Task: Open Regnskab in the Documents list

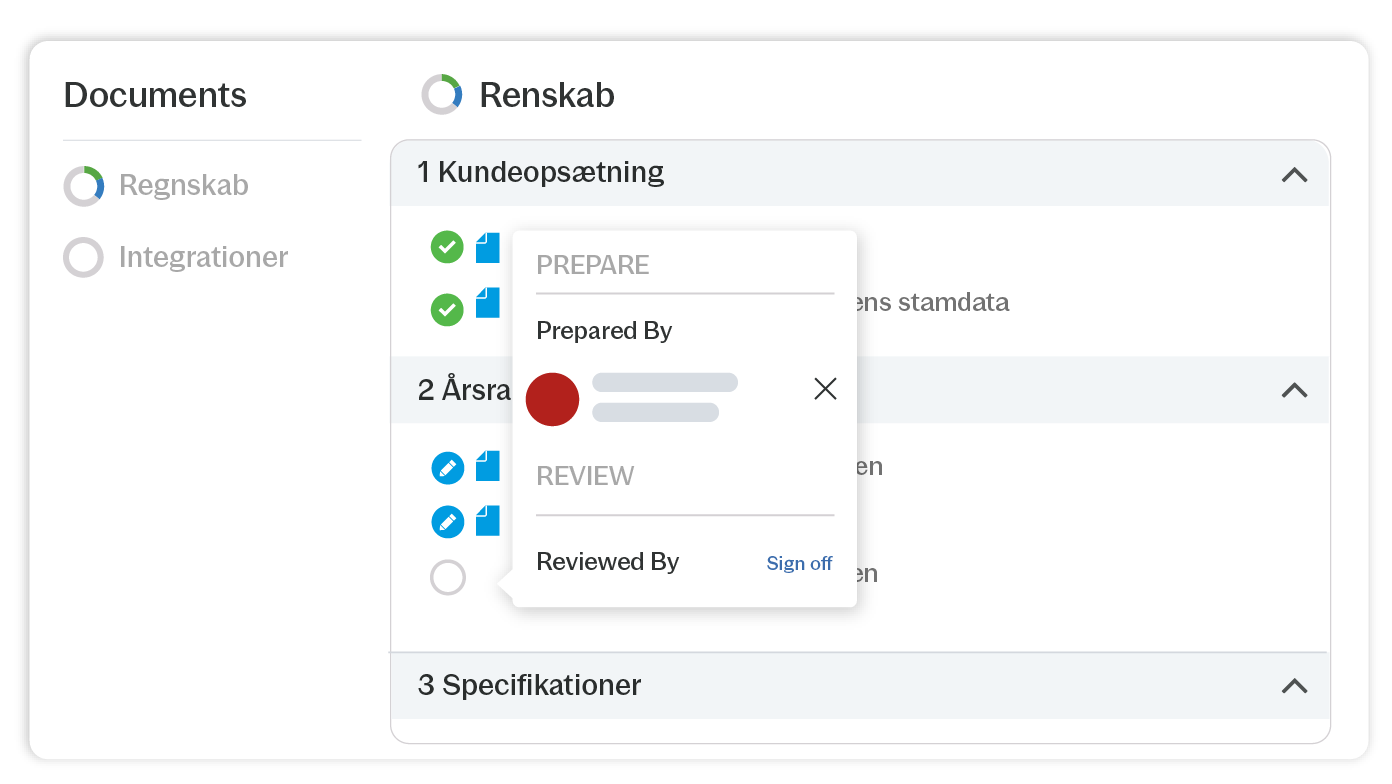Action: coord(183,186)
